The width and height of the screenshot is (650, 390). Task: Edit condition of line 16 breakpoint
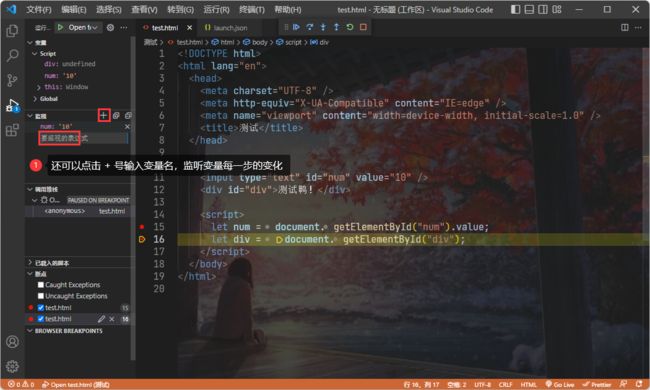tap(101, 319)
